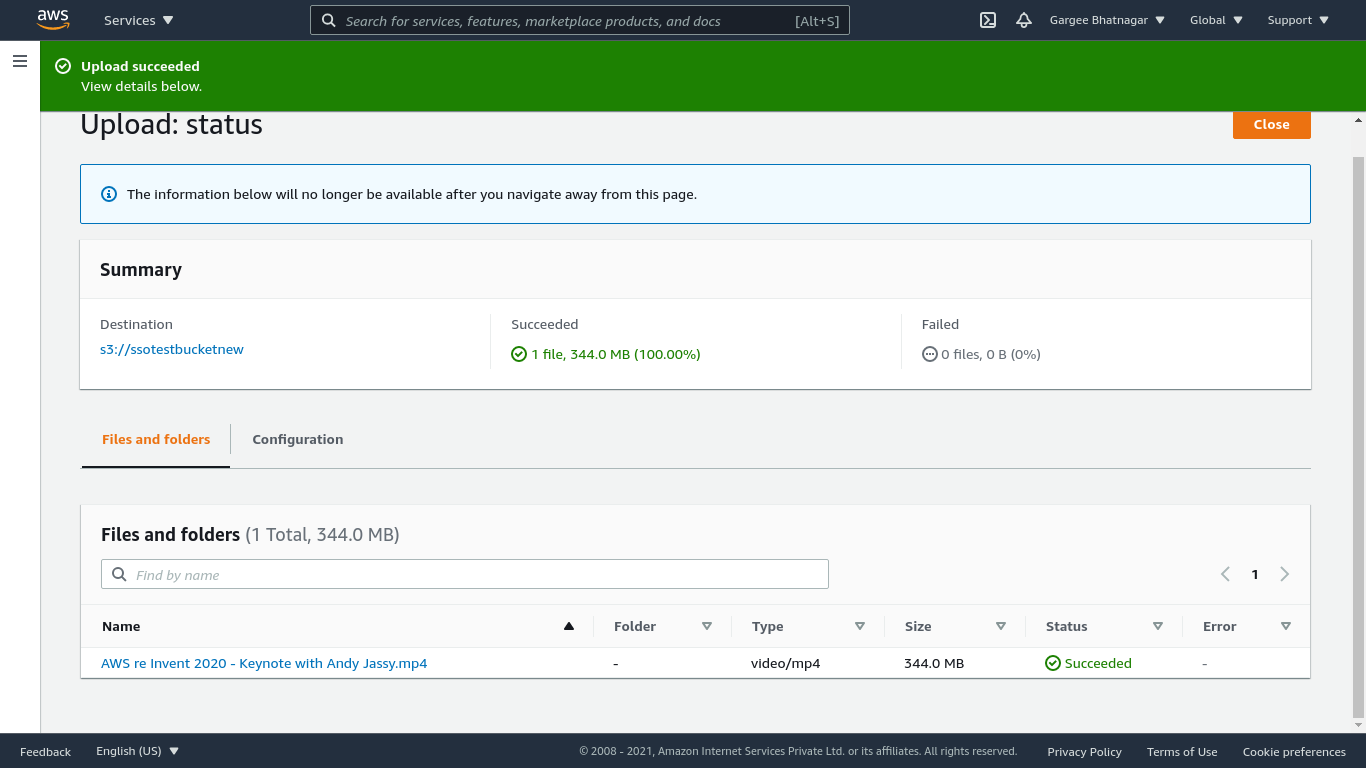
Task: Click the video/mp4 type cell
Action: click(785, 663)
